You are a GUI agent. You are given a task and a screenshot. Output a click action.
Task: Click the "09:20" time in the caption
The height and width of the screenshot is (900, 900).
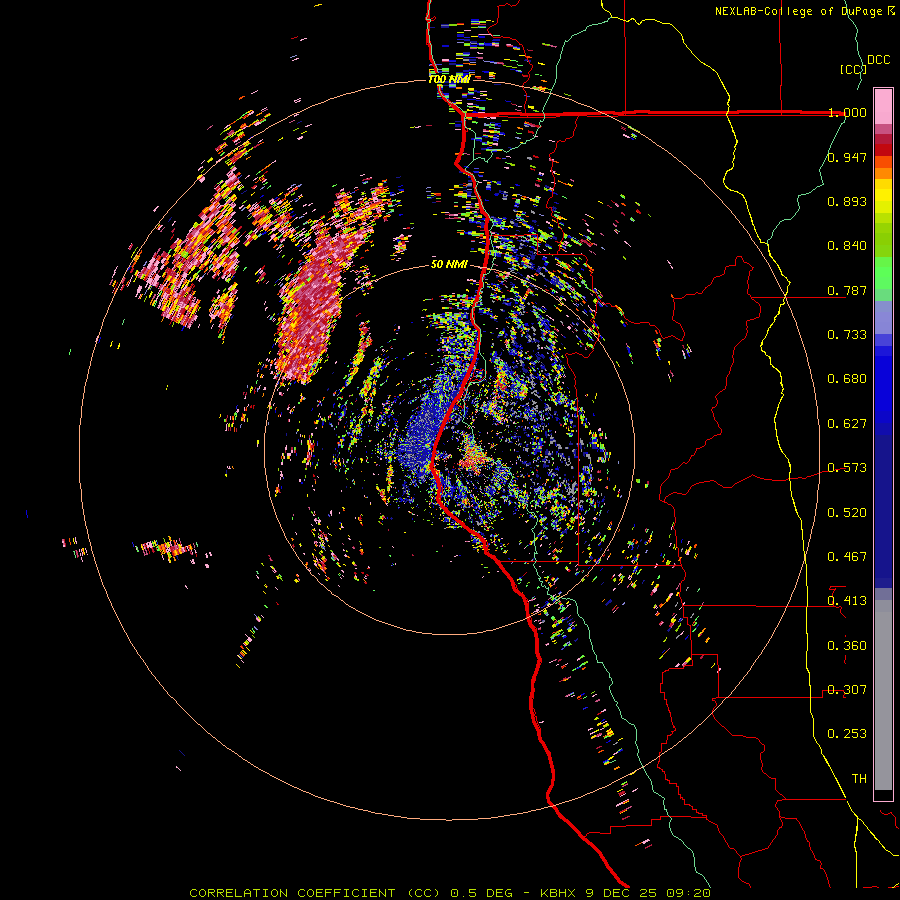[688, 893]
